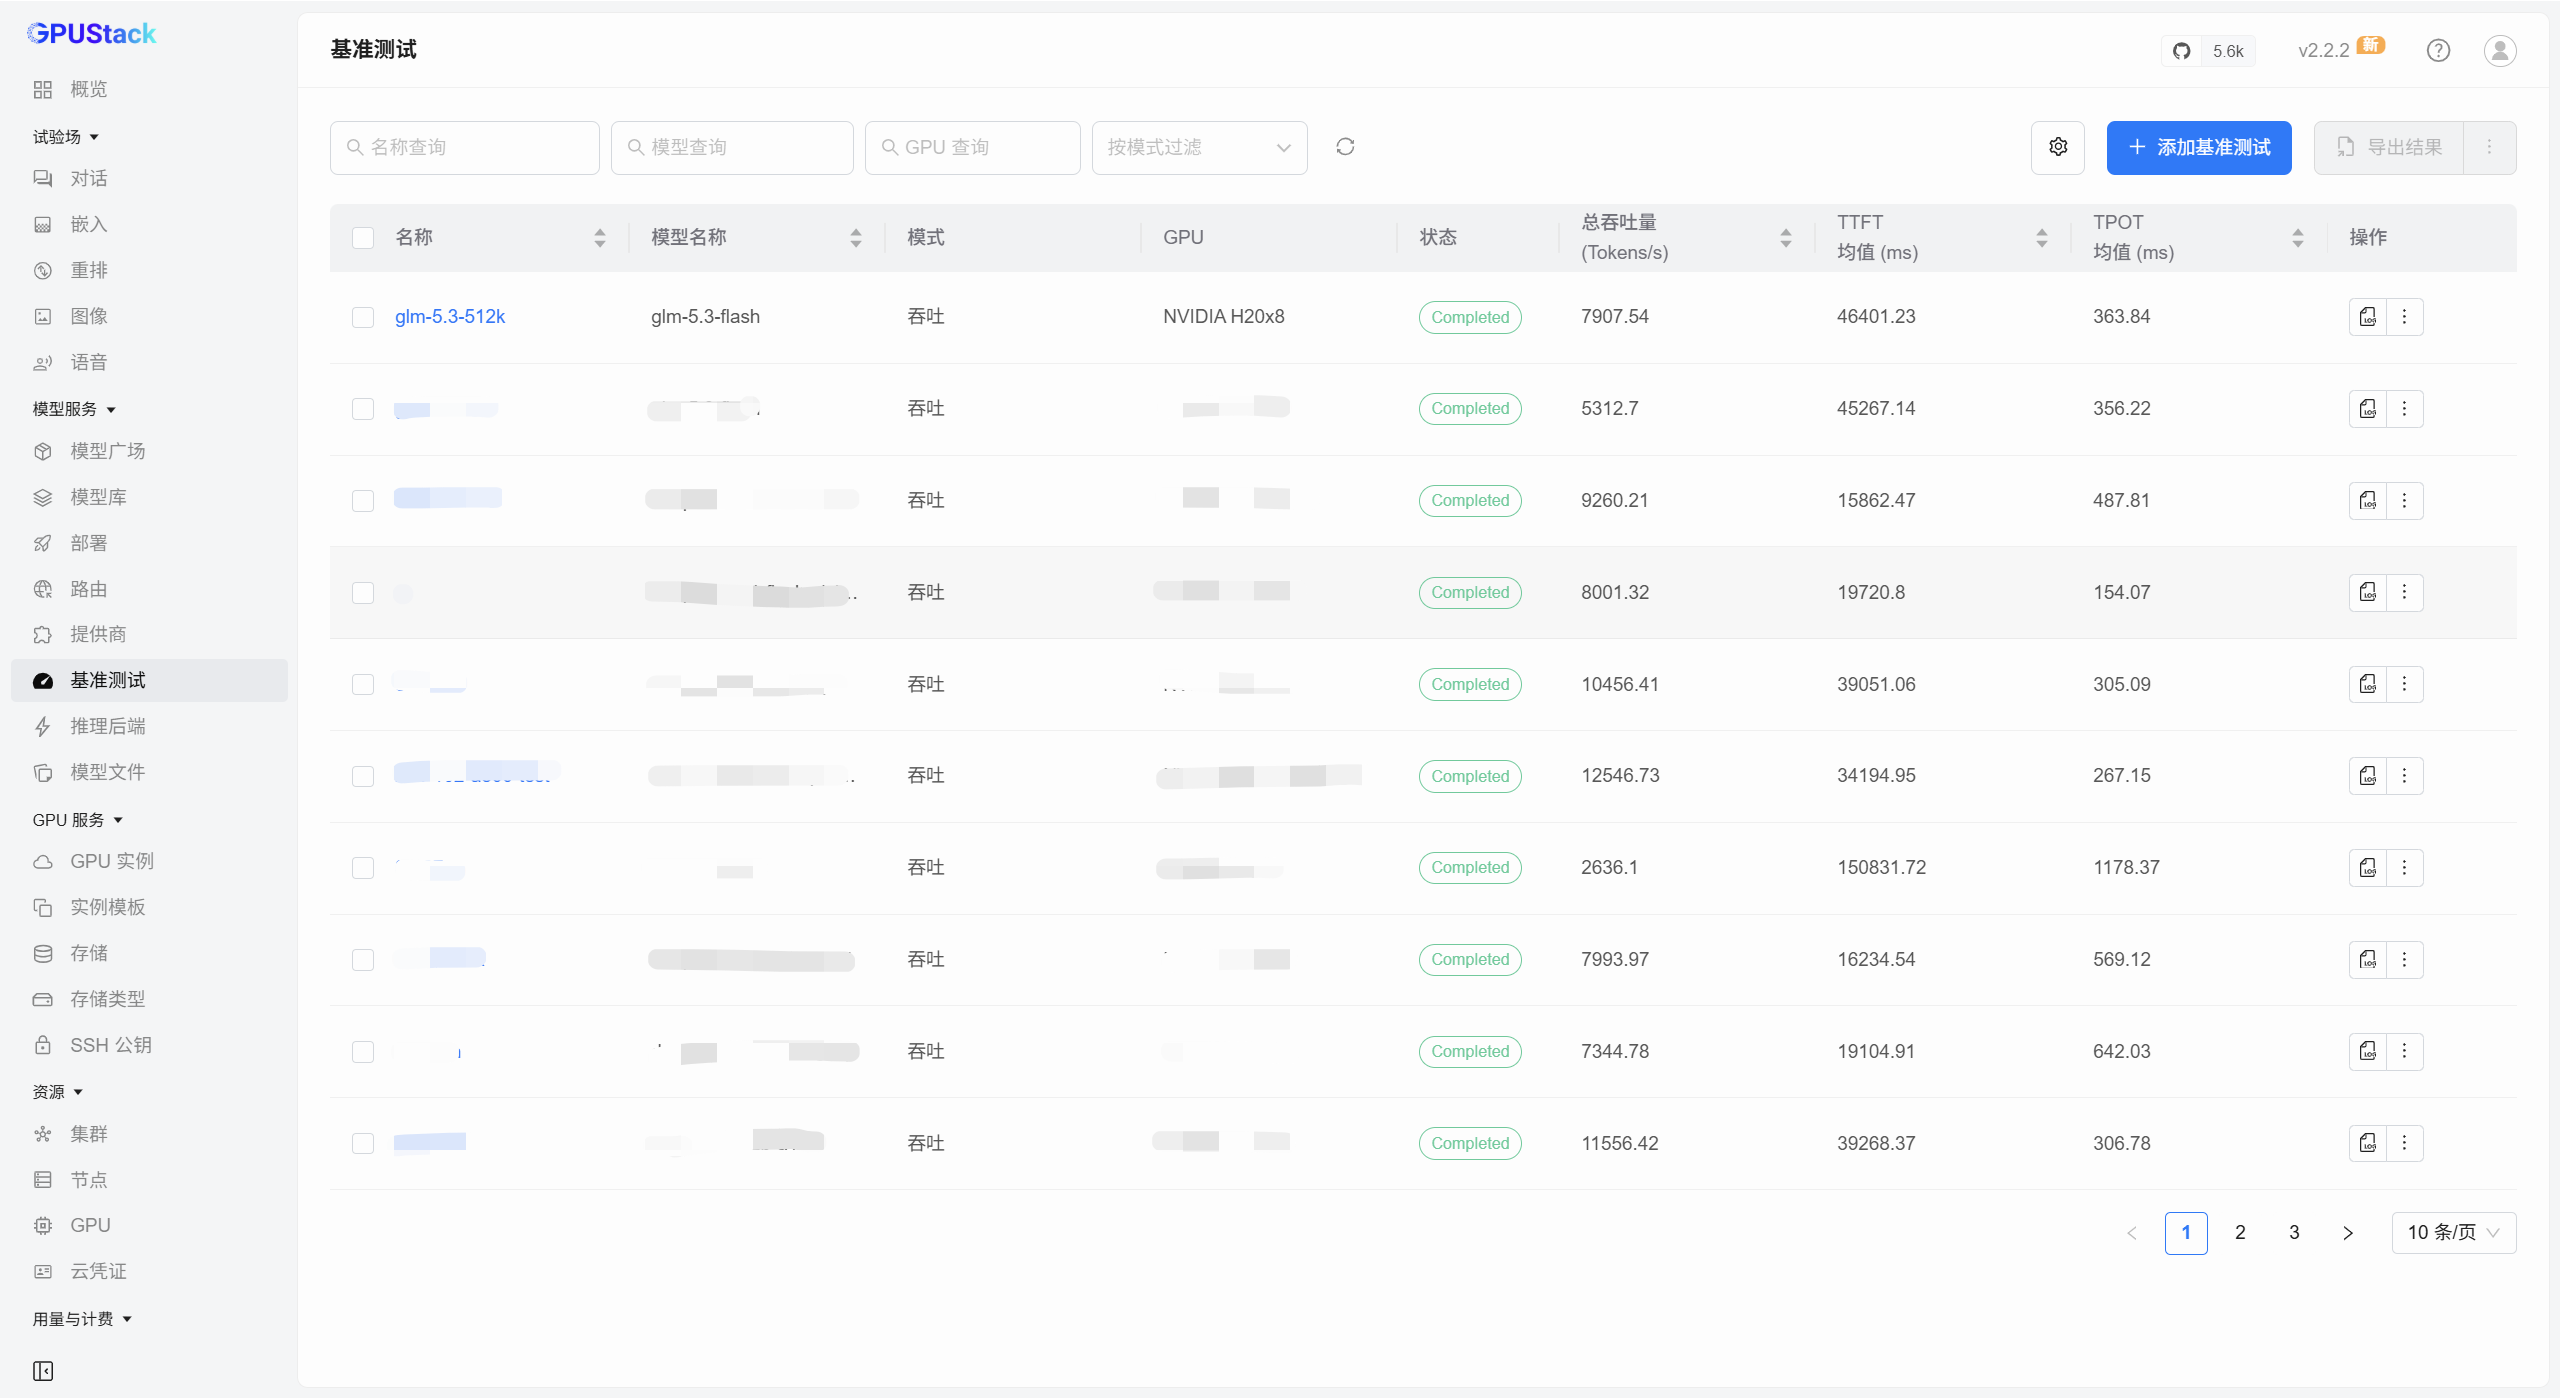Focus the 名称查询 search field

coord(465,148)
